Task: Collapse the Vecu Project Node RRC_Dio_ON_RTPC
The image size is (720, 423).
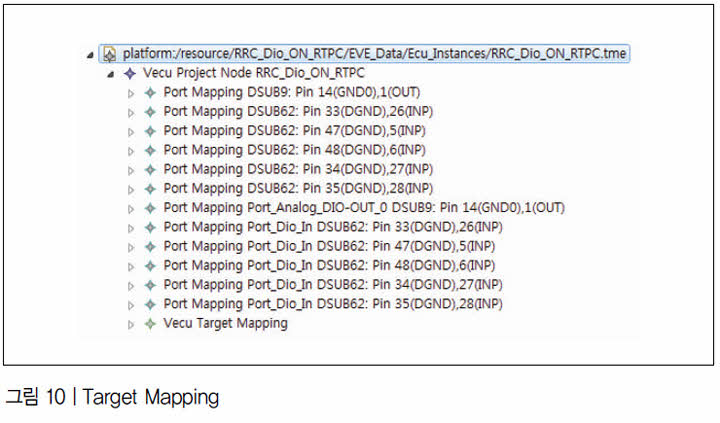Action: pyautogui.click(x=110, y=74)
